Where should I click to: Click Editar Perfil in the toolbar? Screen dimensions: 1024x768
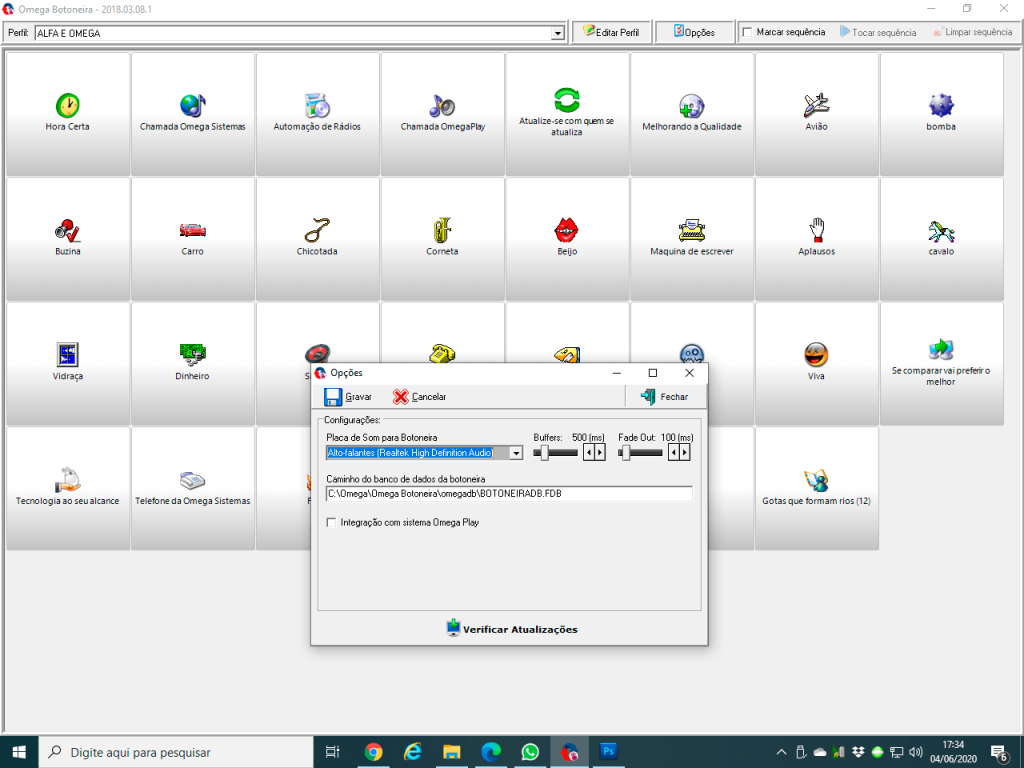tap(612, 32)
